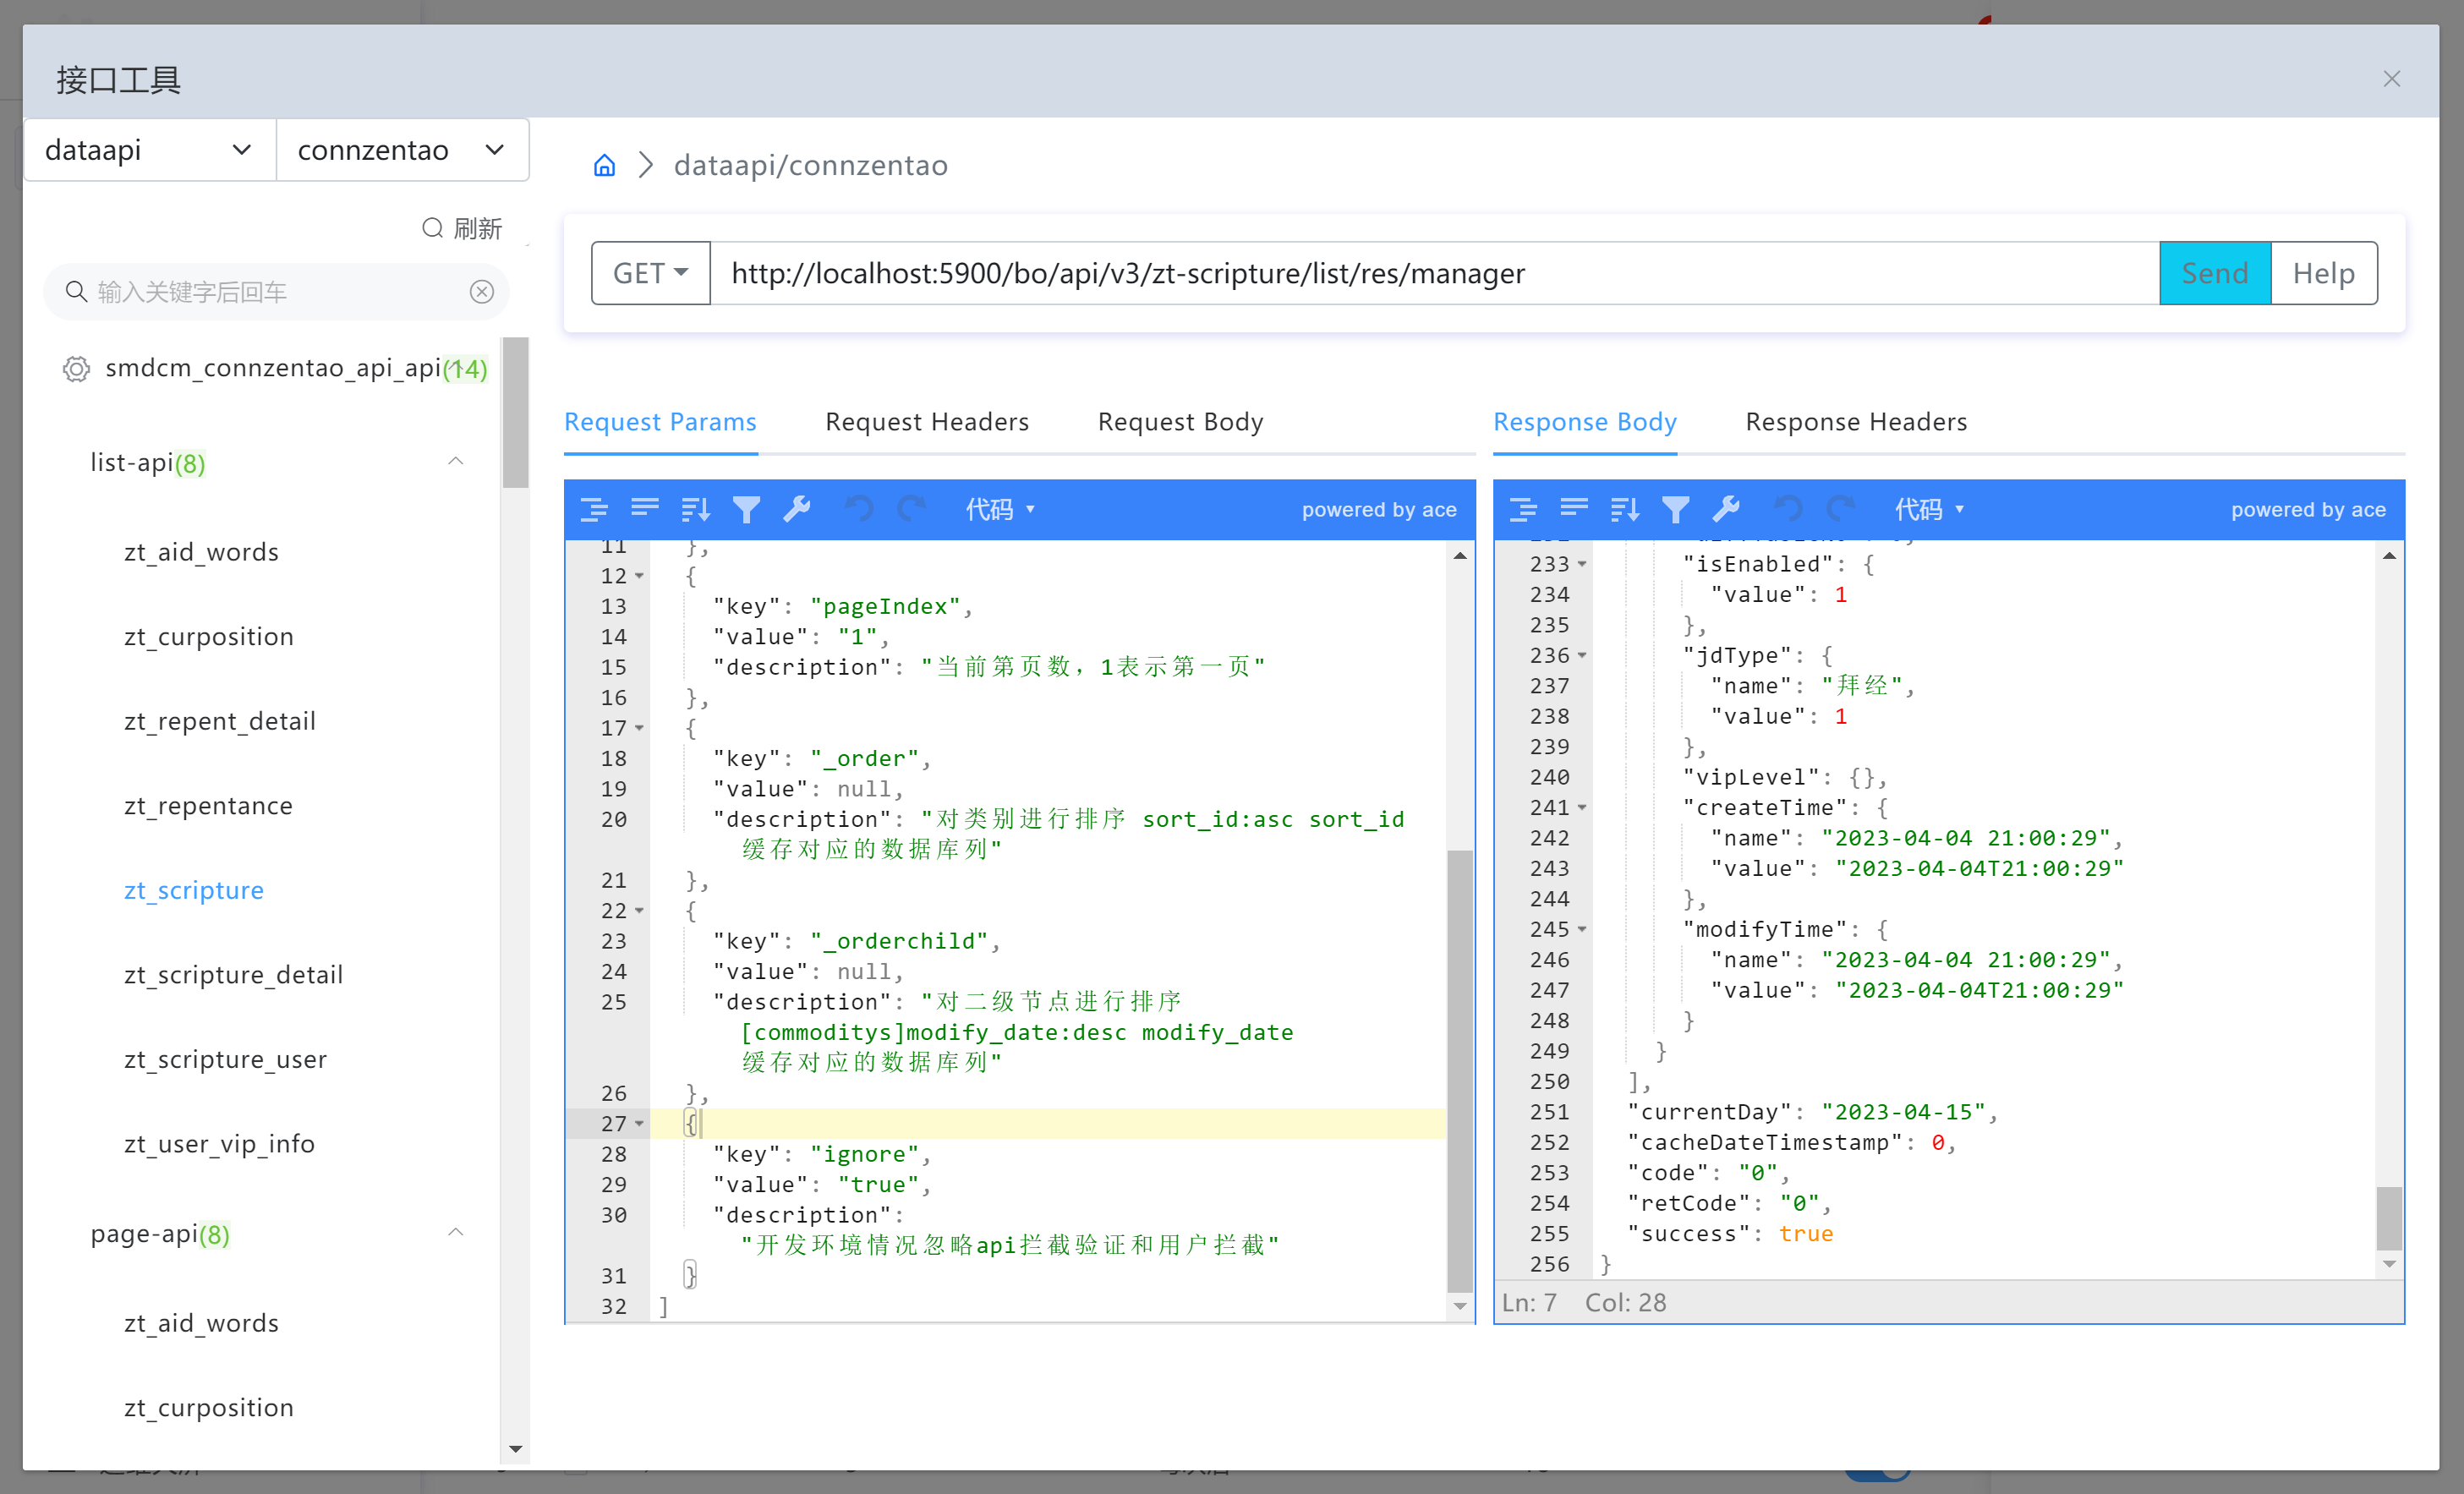Select zt_aid_words under page-api

(x=201, y=1323)
